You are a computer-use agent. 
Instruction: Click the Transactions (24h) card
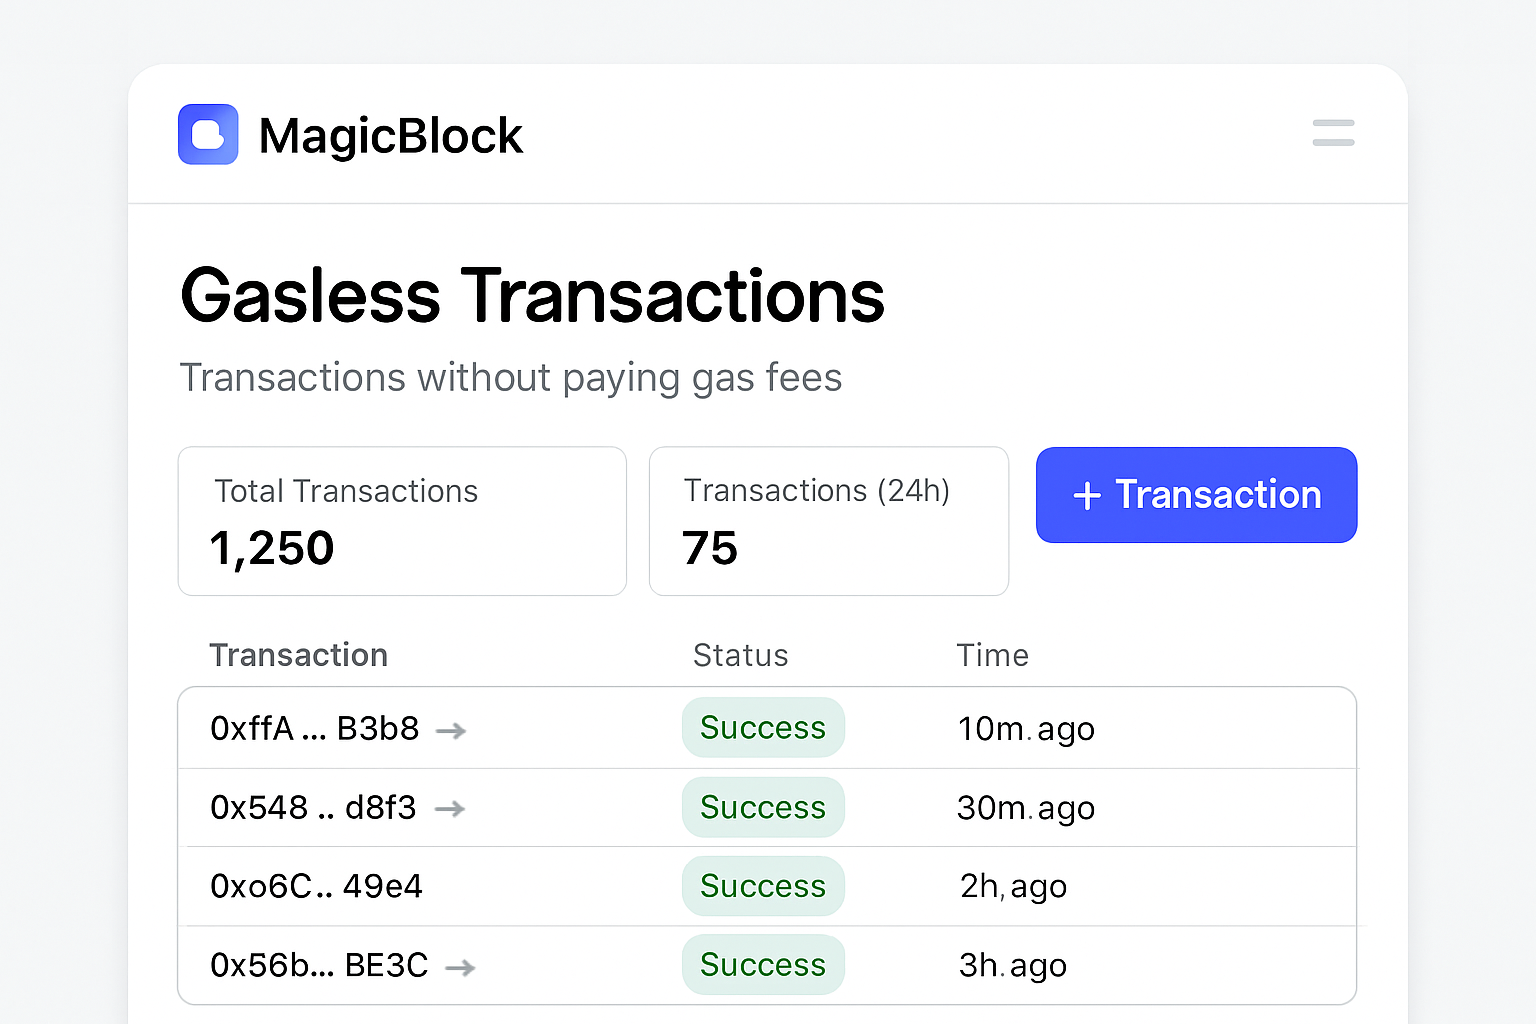[x=829, y=521]
